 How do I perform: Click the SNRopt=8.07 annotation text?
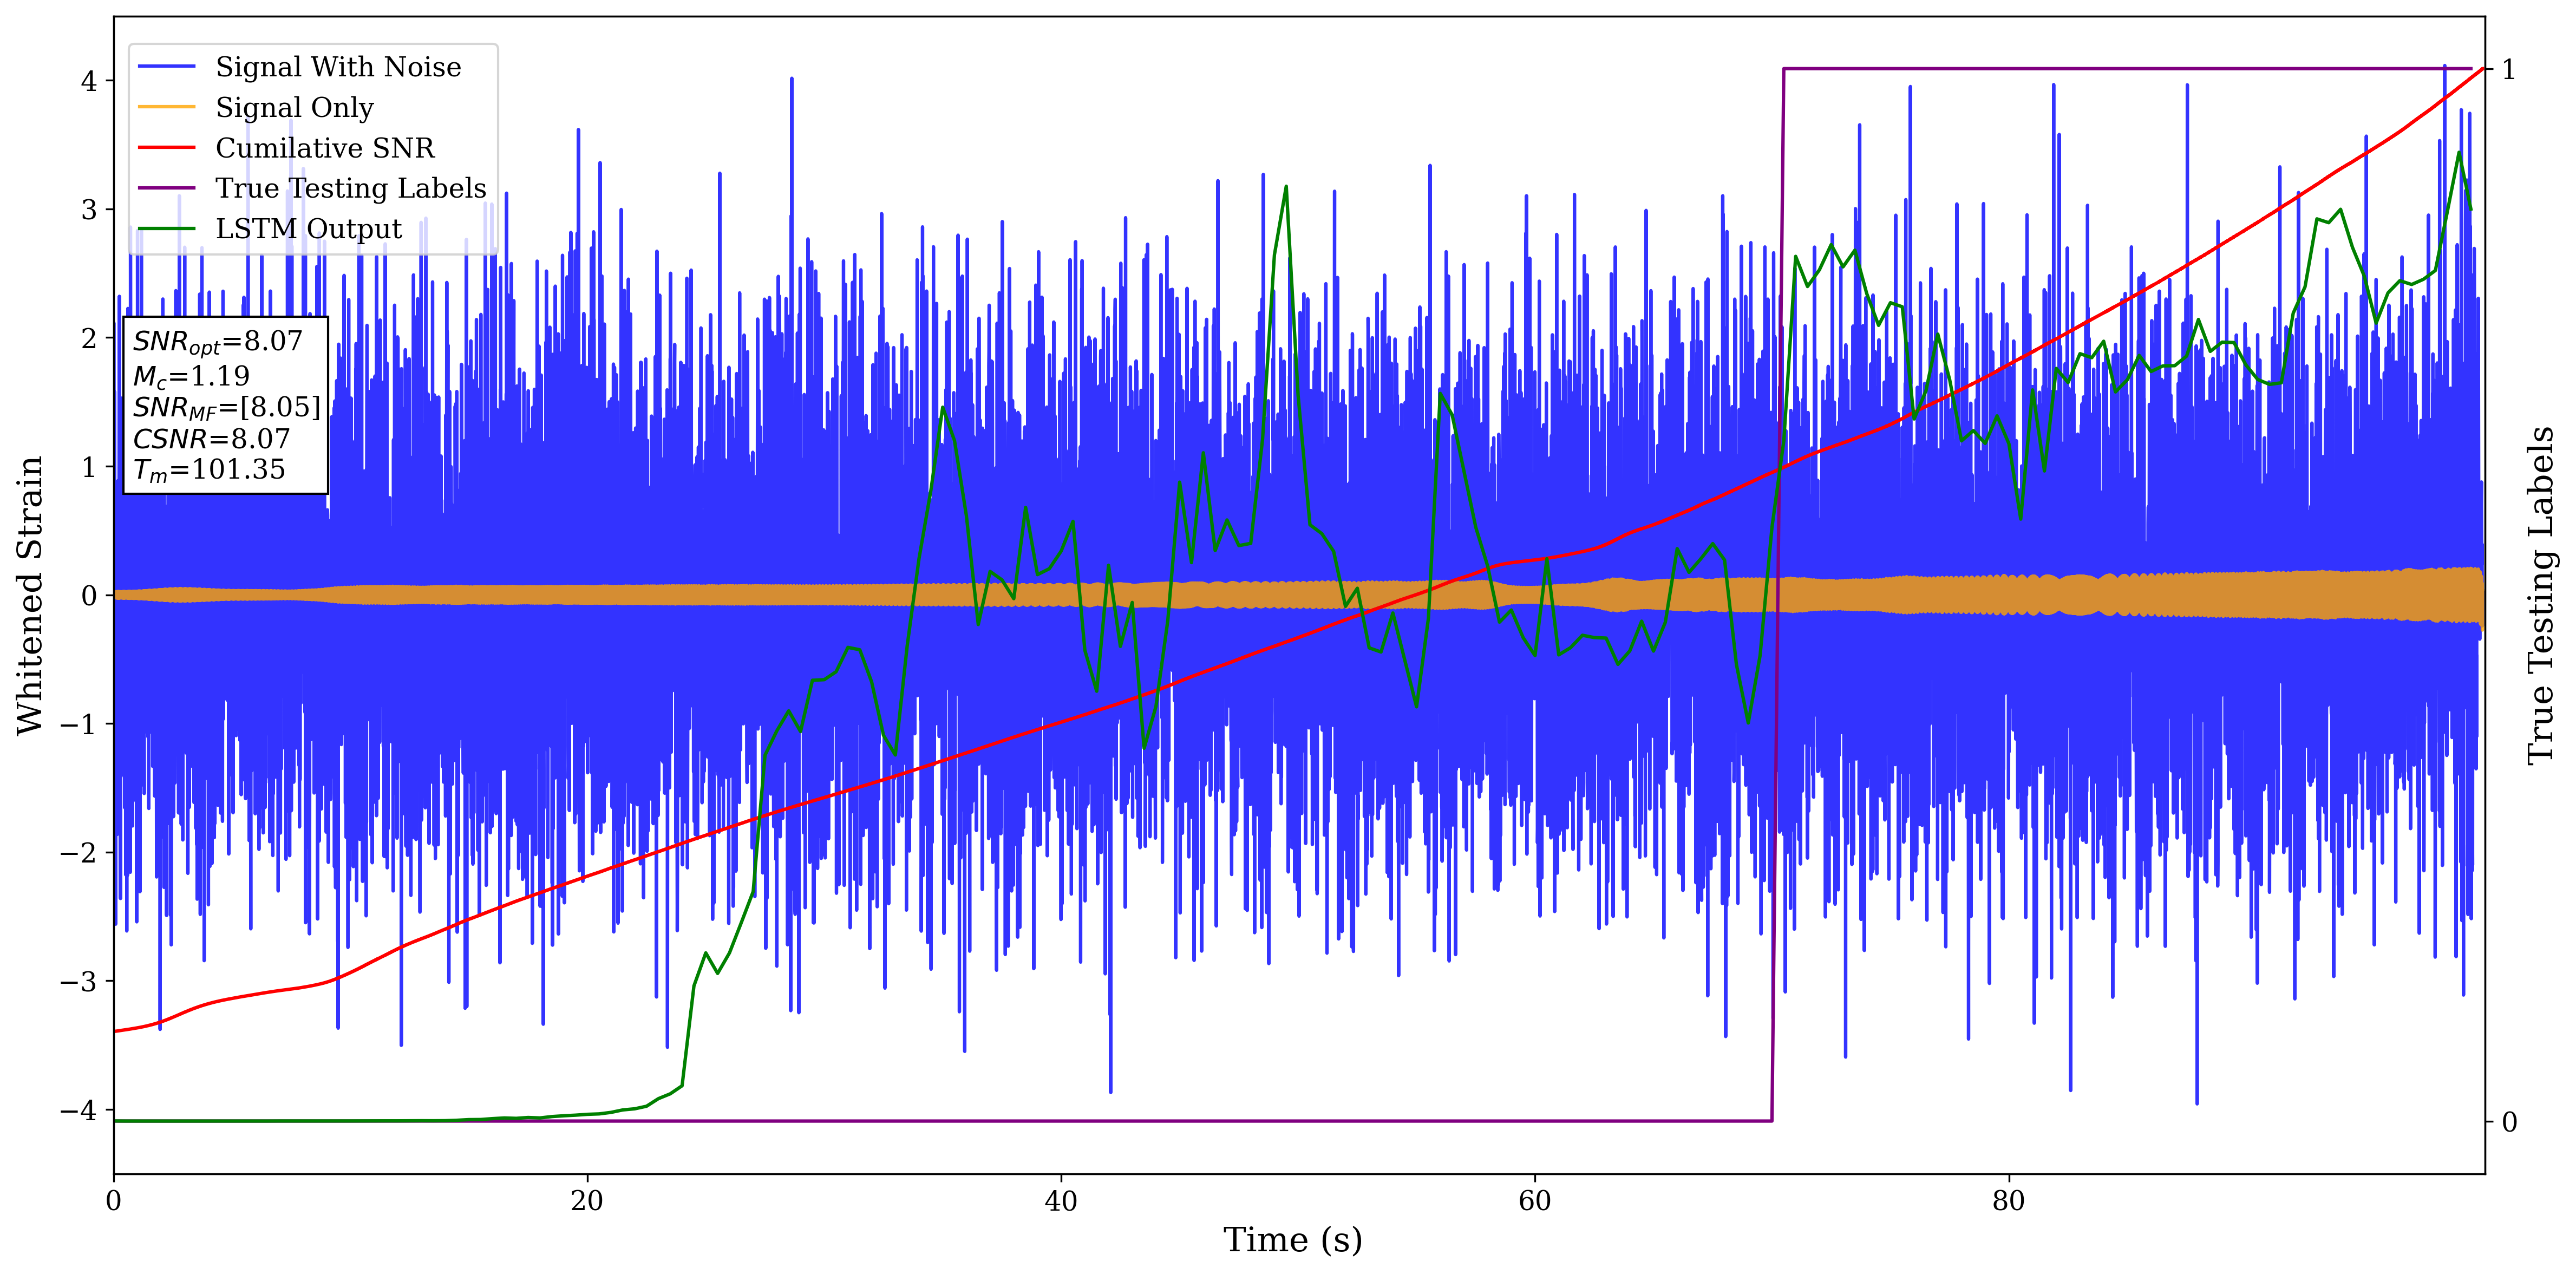tap(217, 342)
